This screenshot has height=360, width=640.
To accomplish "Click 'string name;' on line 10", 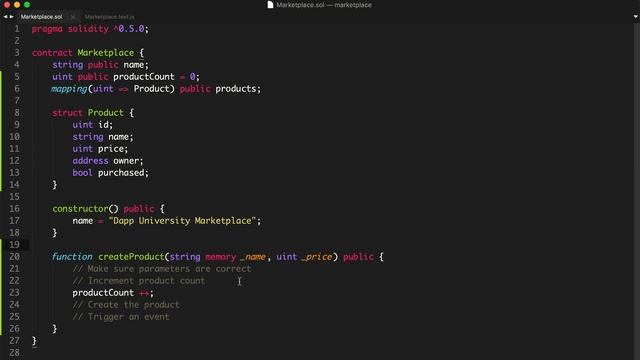I will (103, 137).
